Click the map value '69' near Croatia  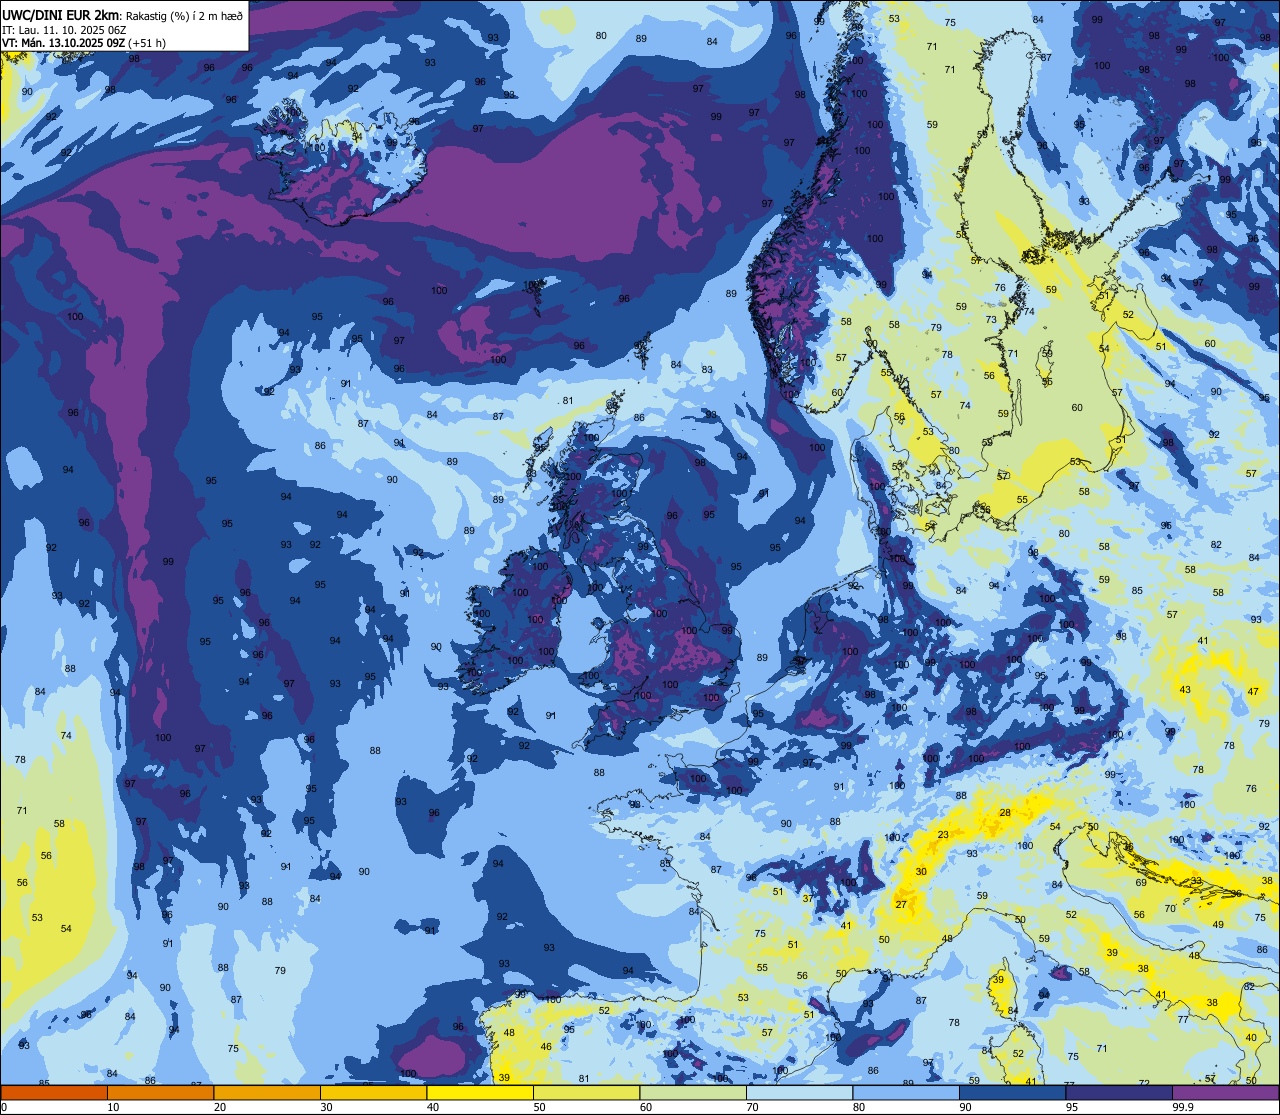point(1141,883)
